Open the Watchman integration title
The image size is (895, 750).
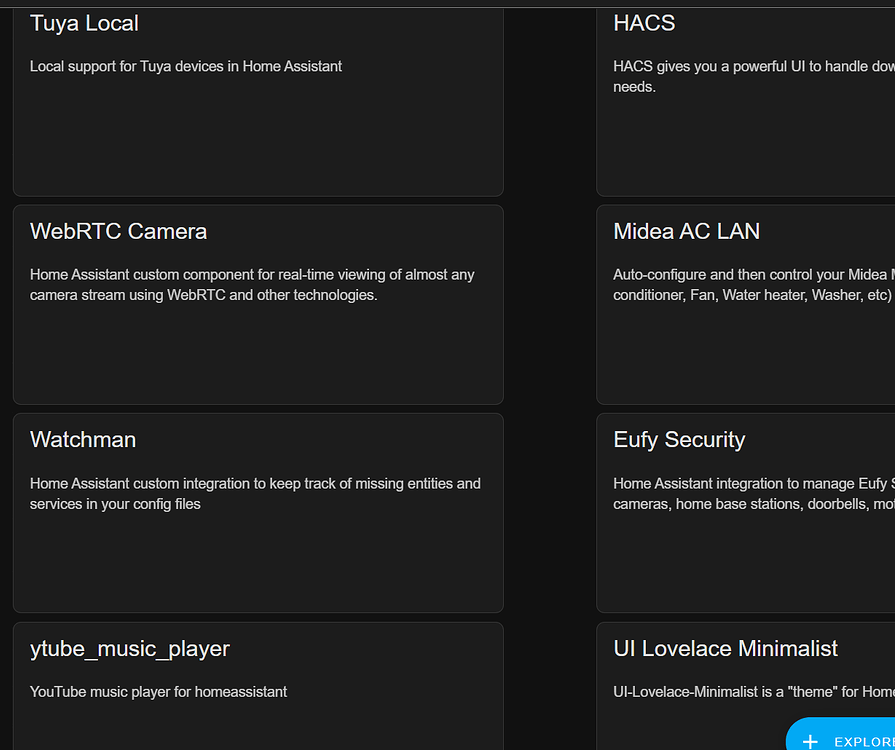83,440
